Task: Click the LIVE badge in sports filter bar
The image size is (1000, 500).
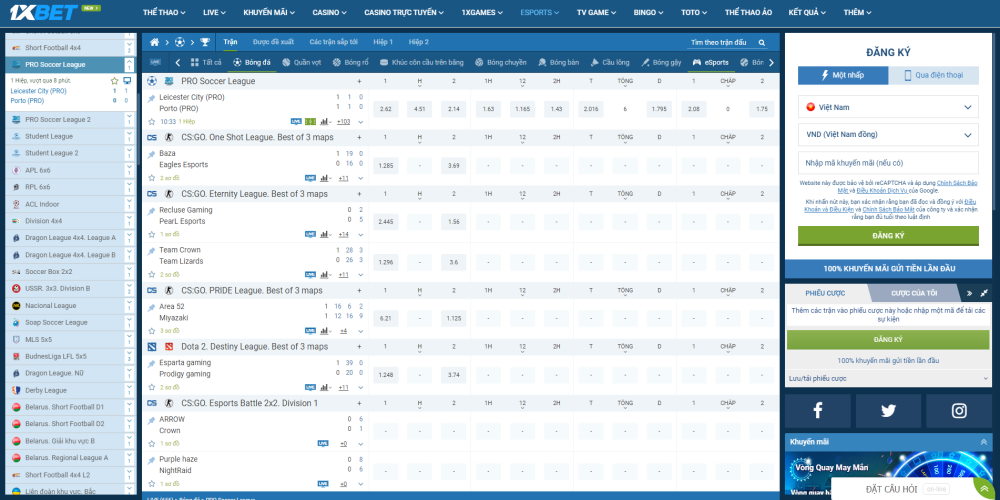Action: (156, 62)
